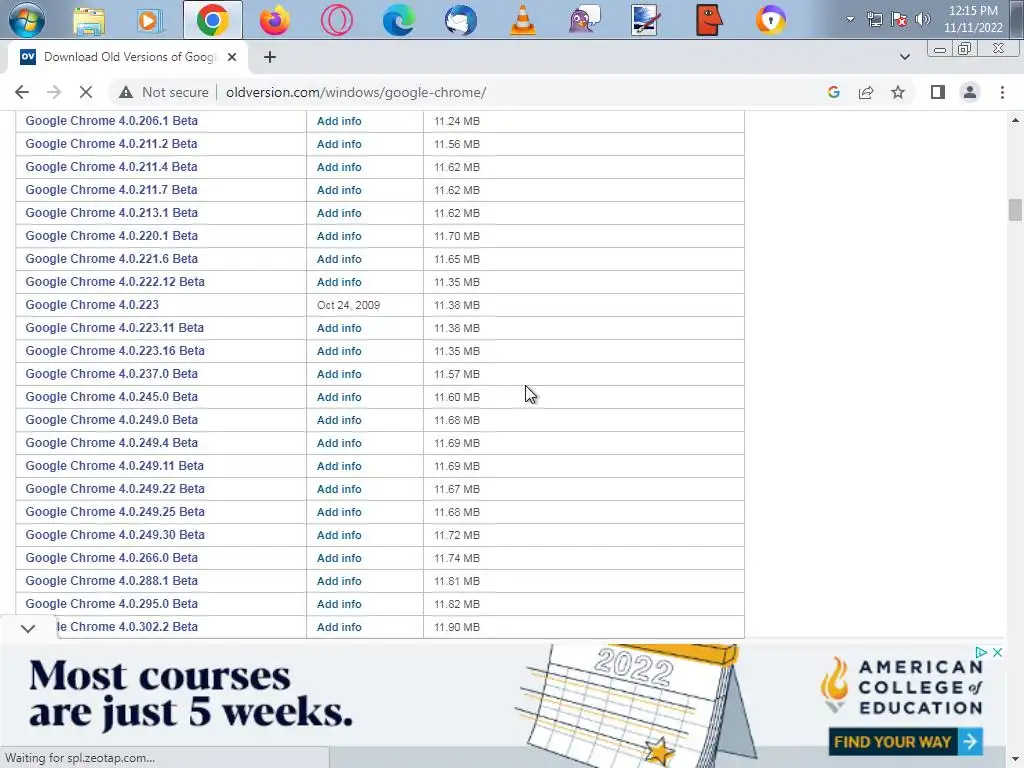Screen dimensions: 1024x768
Task: Launch Windows Media Player taskbar icon
Action: coord(150,21)
